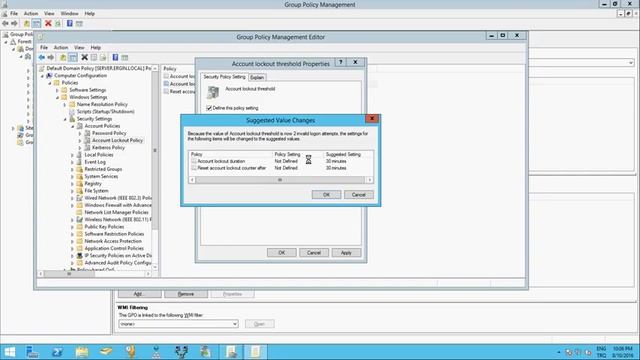This screenshot has width=640, height=360.
Task: Click the horizontal scrollbar thumb under the Editor tree
Action: click(x=69, y=274)
